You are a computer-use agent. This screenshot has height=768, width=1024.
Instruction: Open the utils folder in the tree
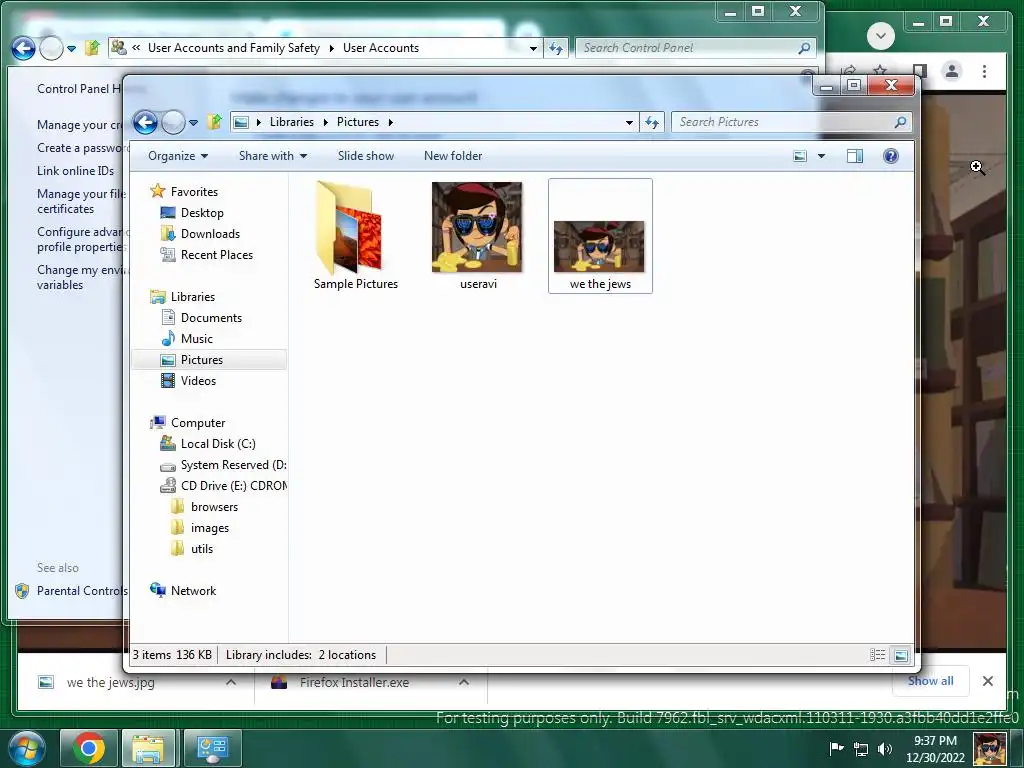coord(202,549)
